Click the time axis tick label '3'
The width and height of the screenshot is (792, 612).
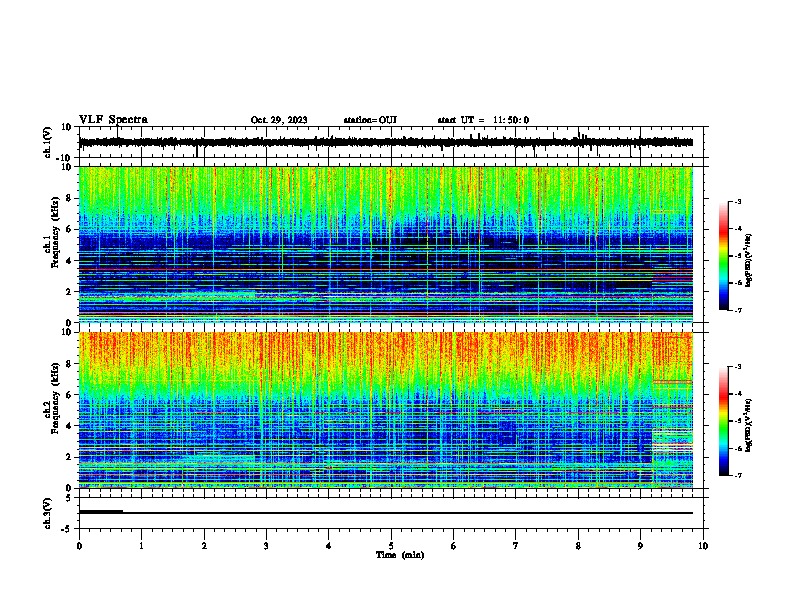pyautogui.click(x=266, y=546)
